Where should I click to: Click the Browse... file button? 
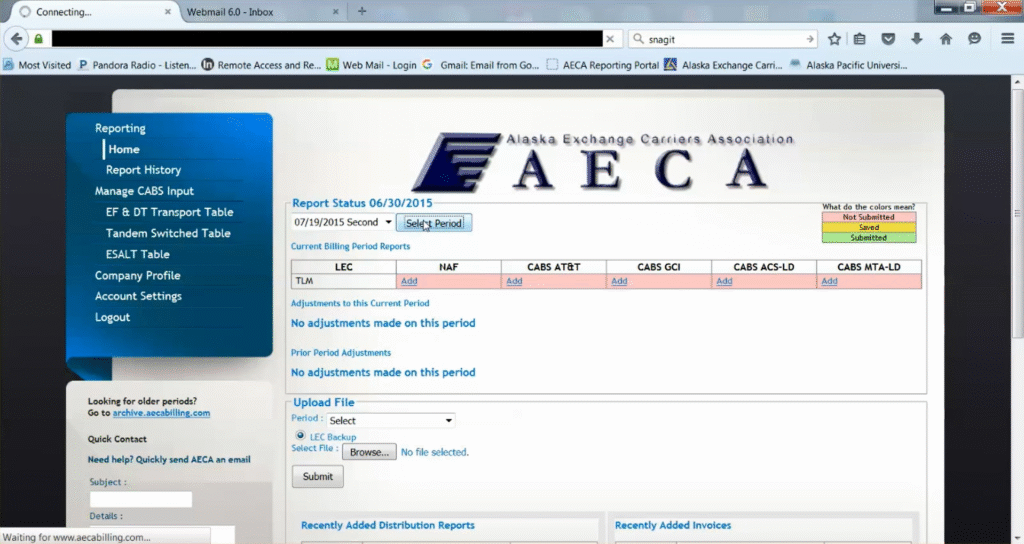pos(369,452)
